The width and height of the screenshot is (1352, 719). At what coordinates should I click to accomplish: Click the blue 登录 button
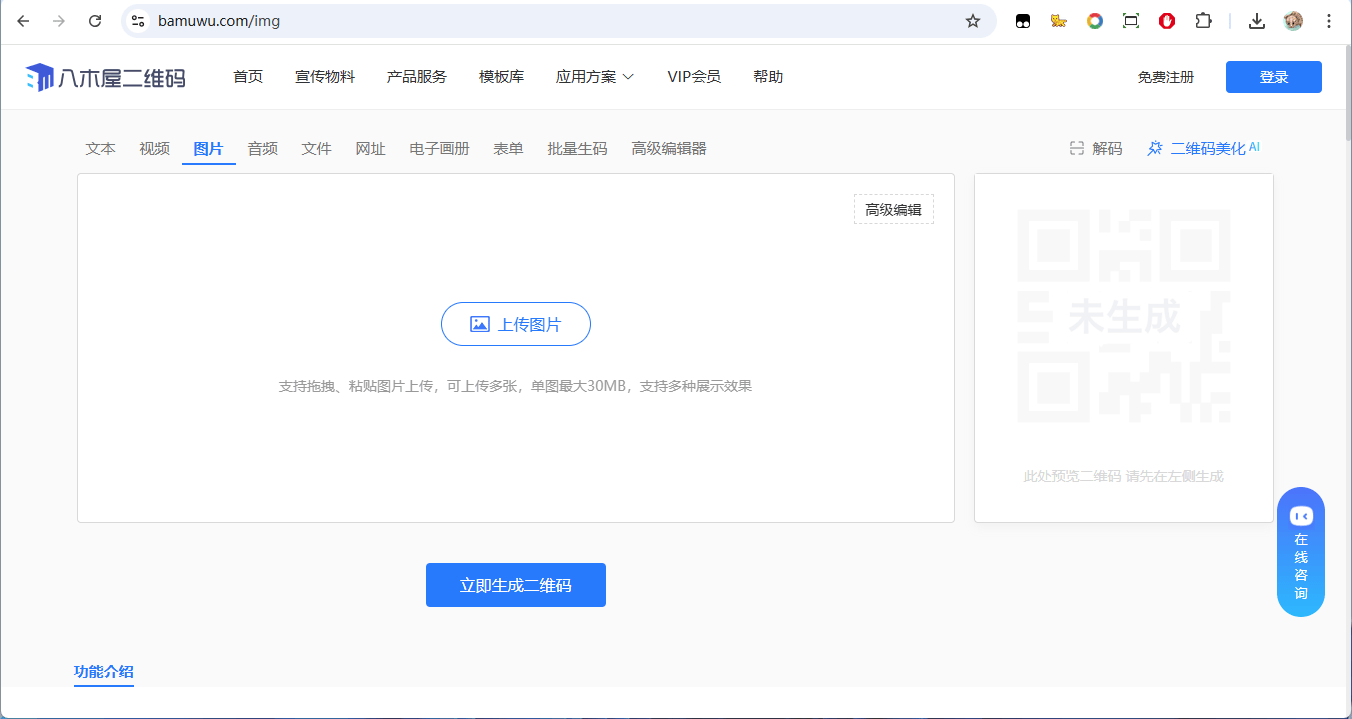(1273, 77)
